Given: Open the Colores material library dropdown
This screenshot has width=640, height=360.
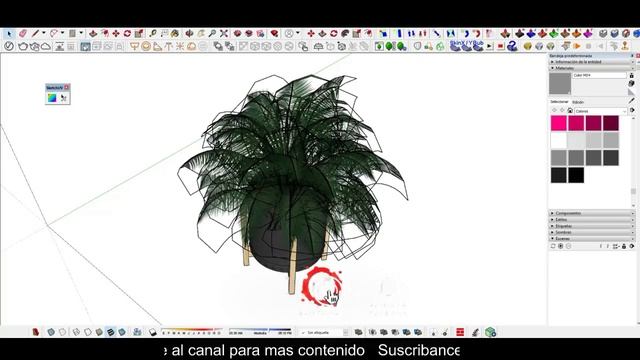Looking at the screenshot, I should tap(600, 111).
